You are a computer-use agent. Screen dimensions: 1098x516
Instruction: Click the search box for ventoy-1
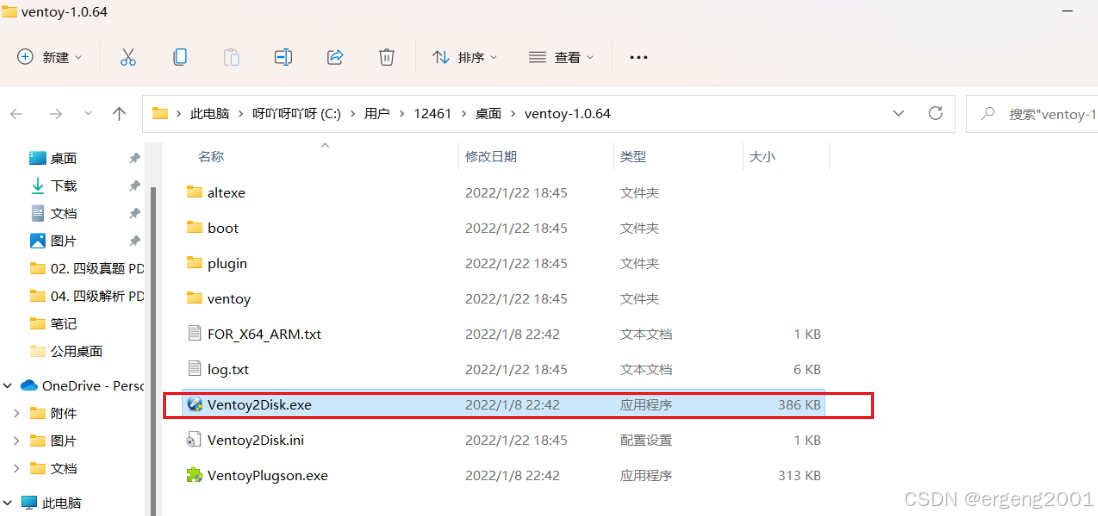coord(1031,113)
